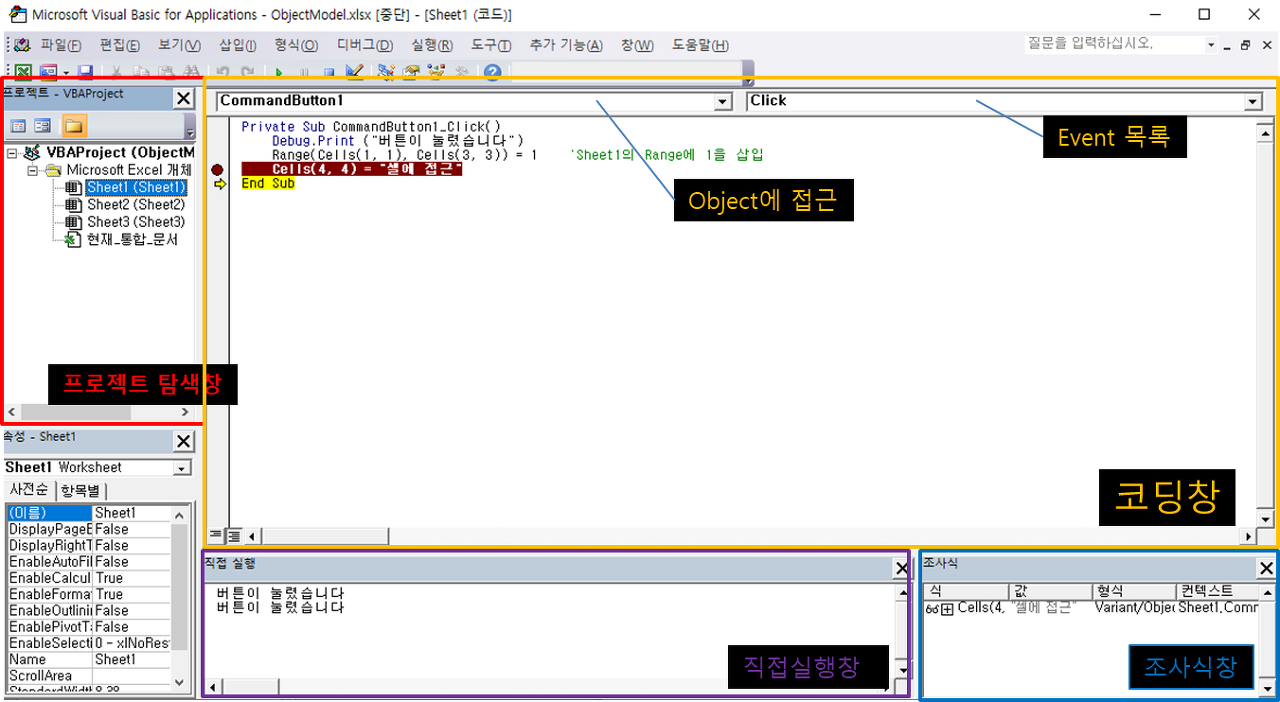Open the 보기 menu
Screen dimensions: 1280x702
click(x=179, y=45)
